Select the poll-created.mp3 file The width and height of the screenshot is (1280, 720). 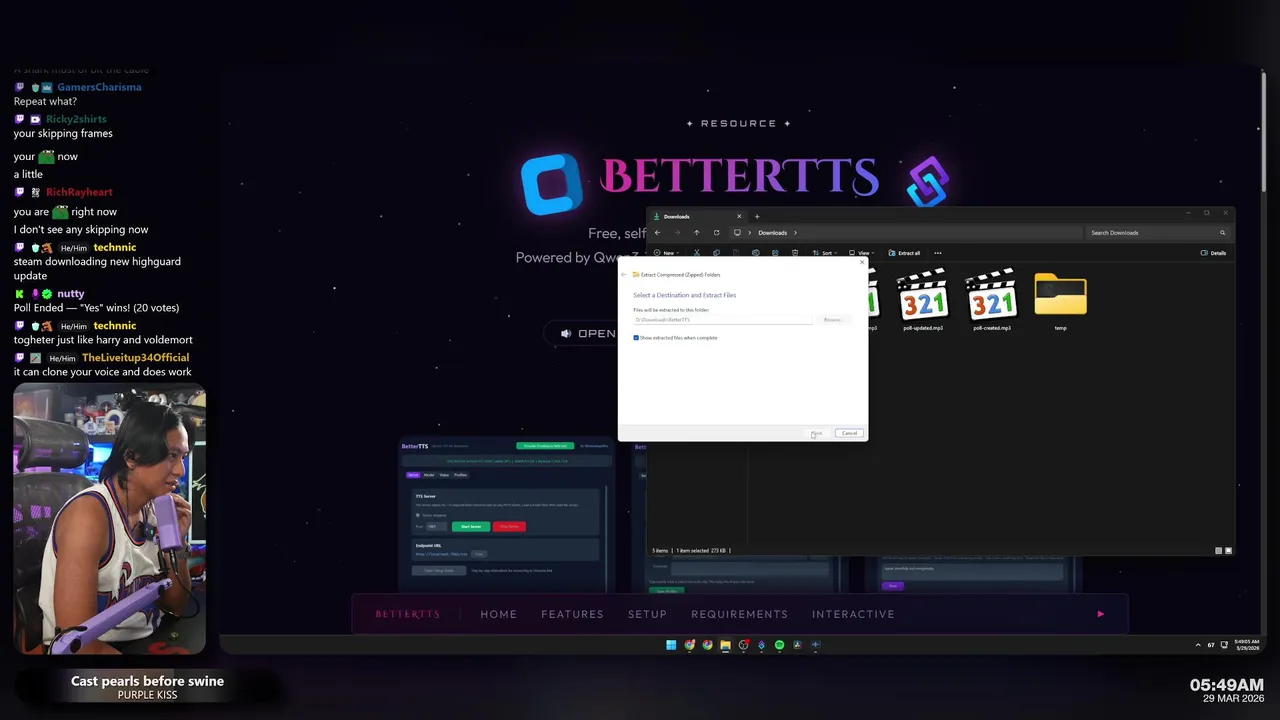click(992, 300)
